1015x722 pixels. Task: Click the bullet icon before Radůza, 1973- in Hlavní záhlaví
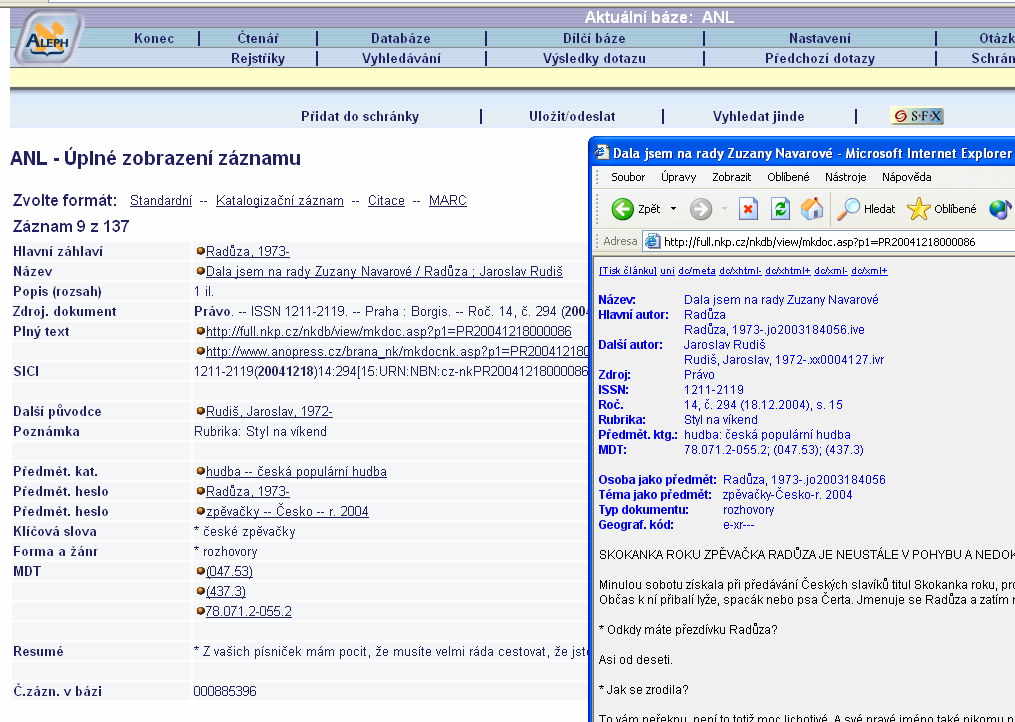click(x=201, y=251)
